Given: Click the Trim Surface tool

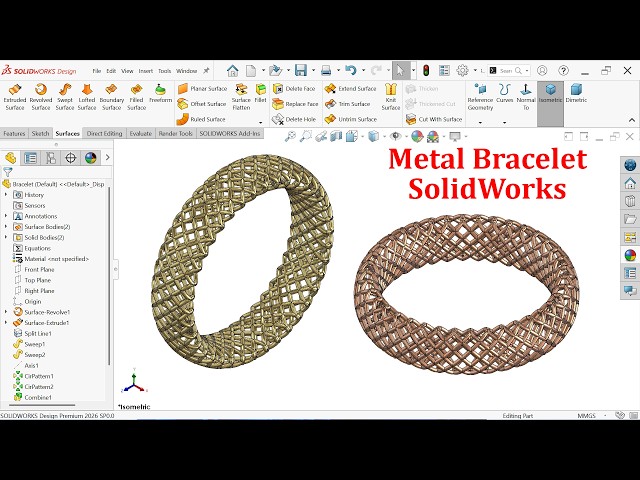Looking at the screenshot, I should [x=347, y=104].
